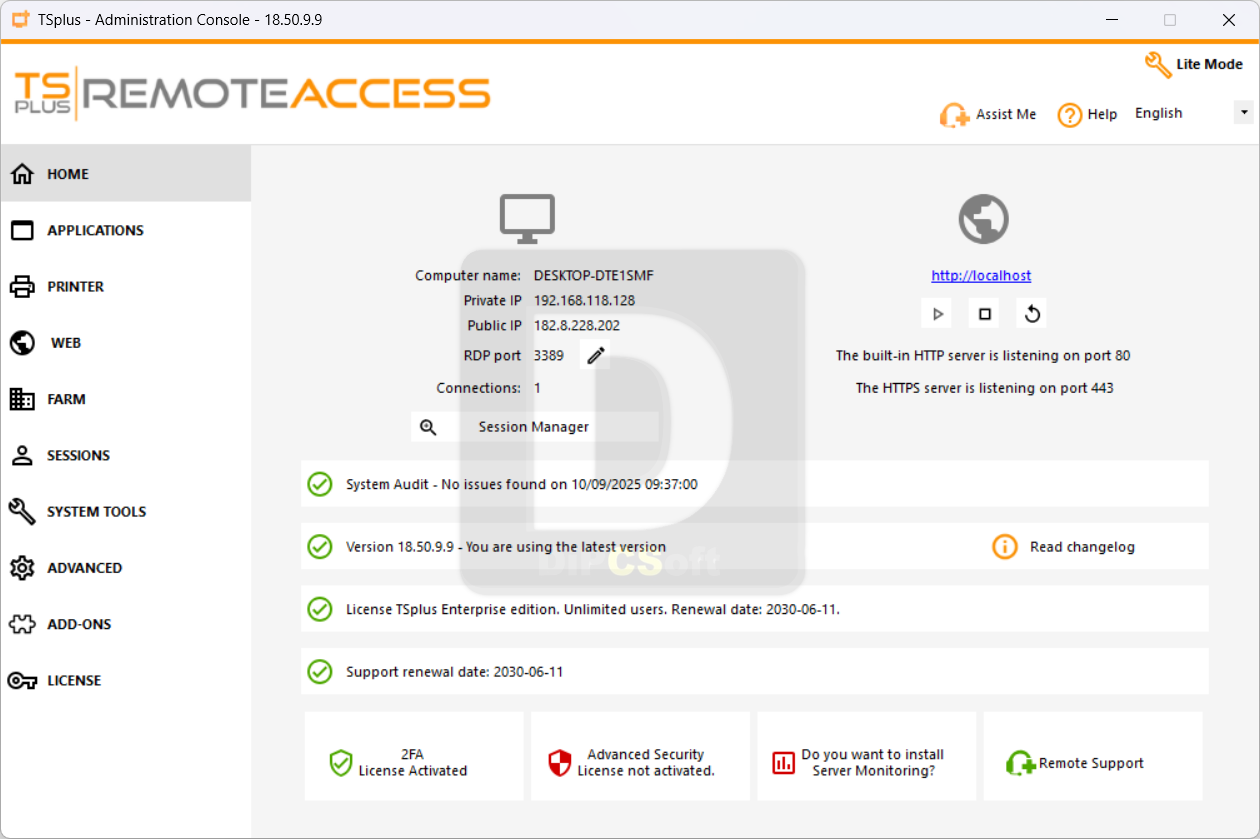Click Advanced Security License not activated tile
The image size is (1260, 839).
coord(640,756)
